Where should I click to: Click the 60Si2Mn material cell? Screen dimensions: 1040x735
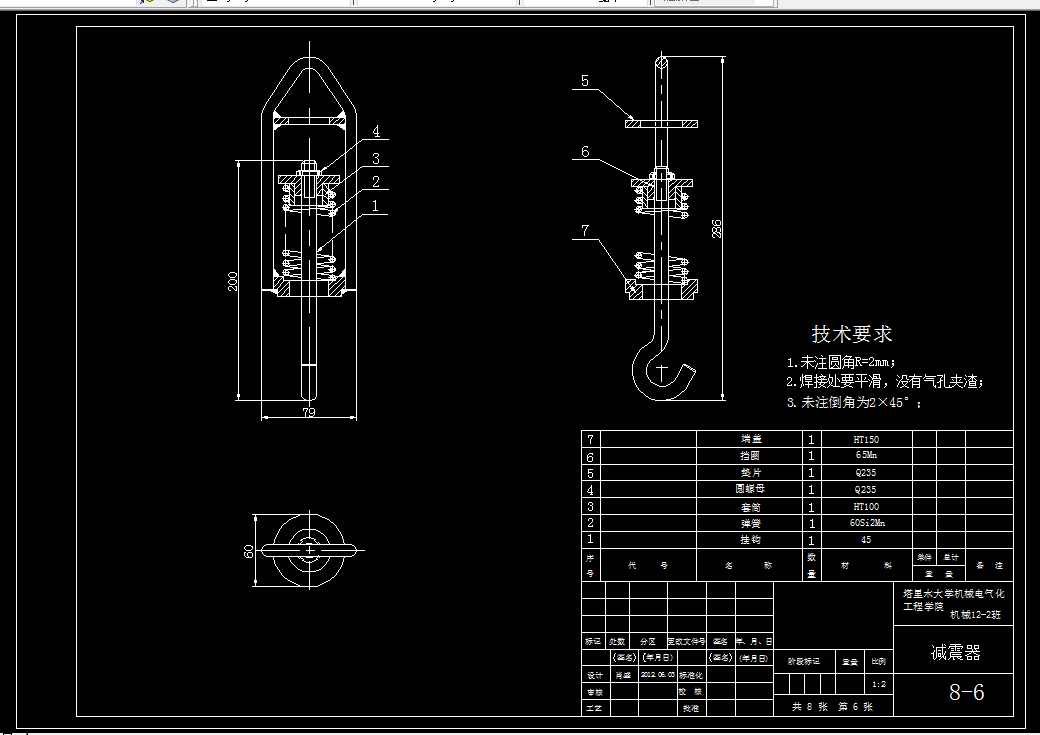click(x=867, y=523)
